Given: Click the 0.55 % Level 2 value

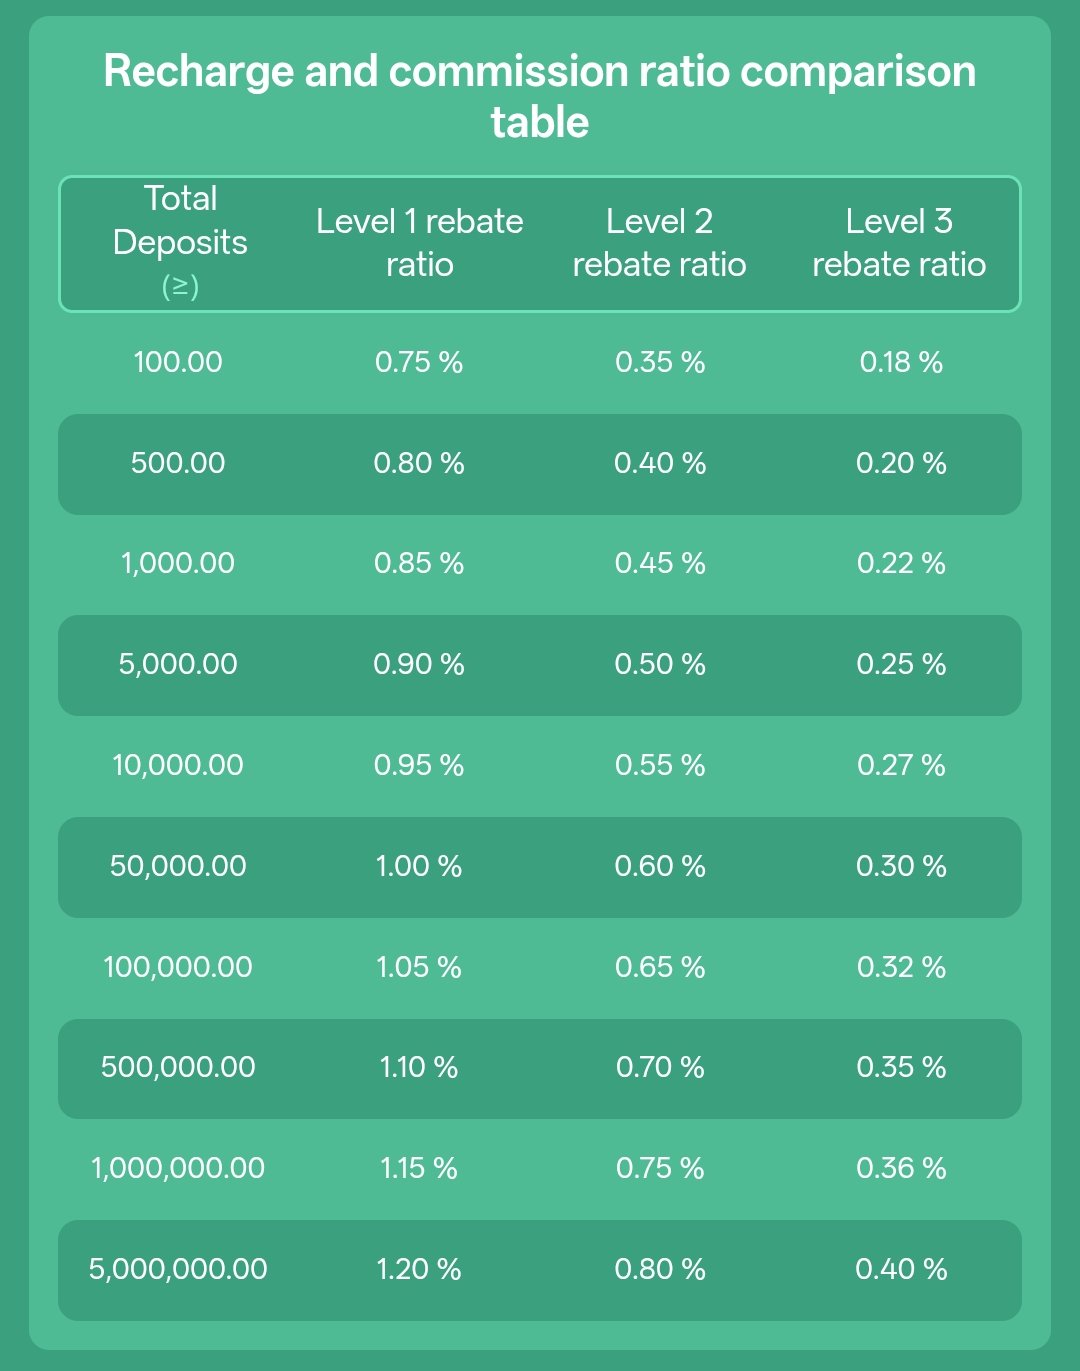Looking at the screenshot, I should (660, 765).
